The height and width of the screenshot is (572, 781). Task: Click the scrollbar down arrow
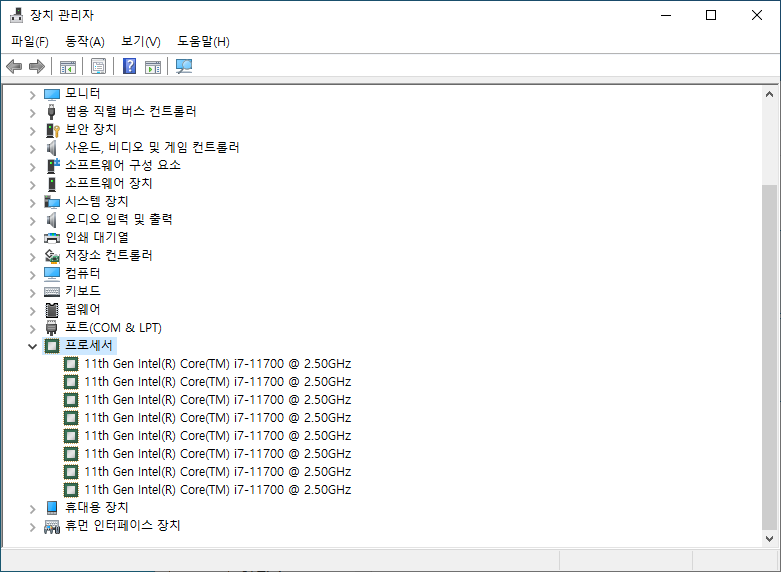(769, 539)
